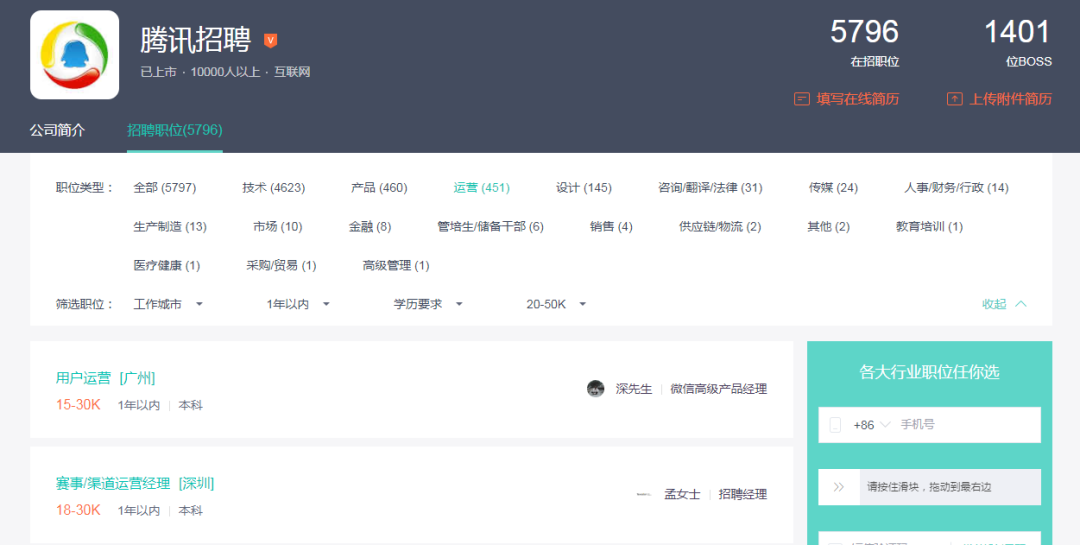Click the 各大行业职位任你选 heading
Viewport: 1080px width, 545px height.
(x=929, y=372)
